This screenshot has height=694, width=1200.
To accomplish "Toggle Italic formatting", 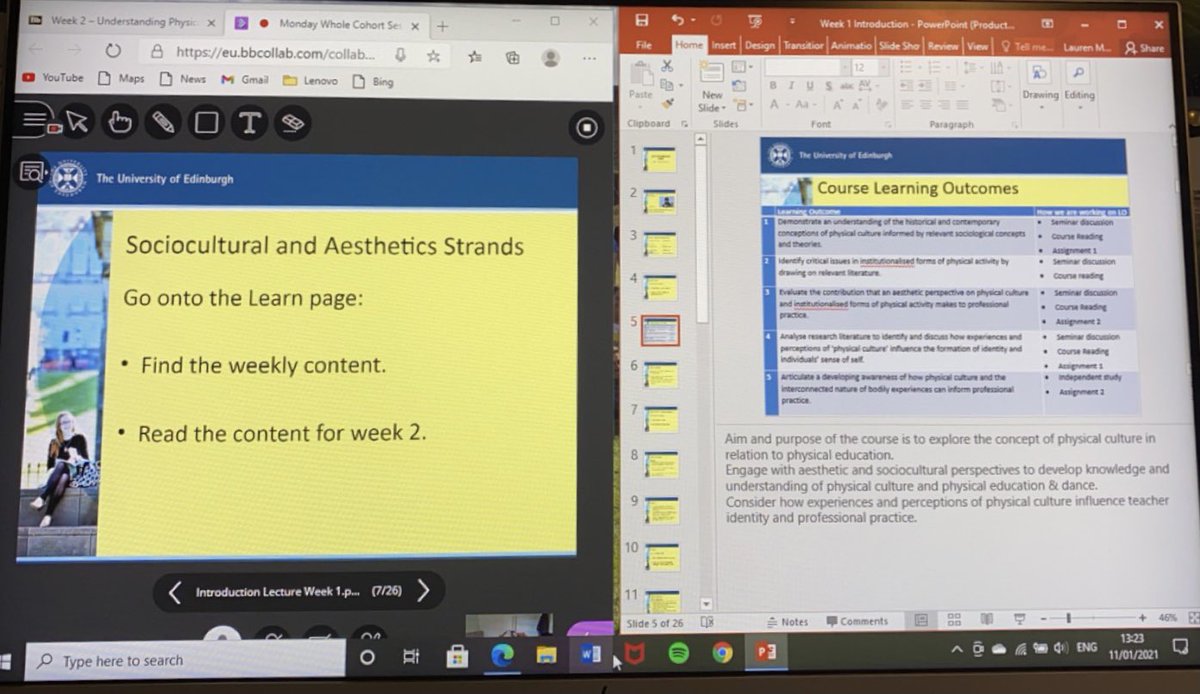I will coord(792,86).
